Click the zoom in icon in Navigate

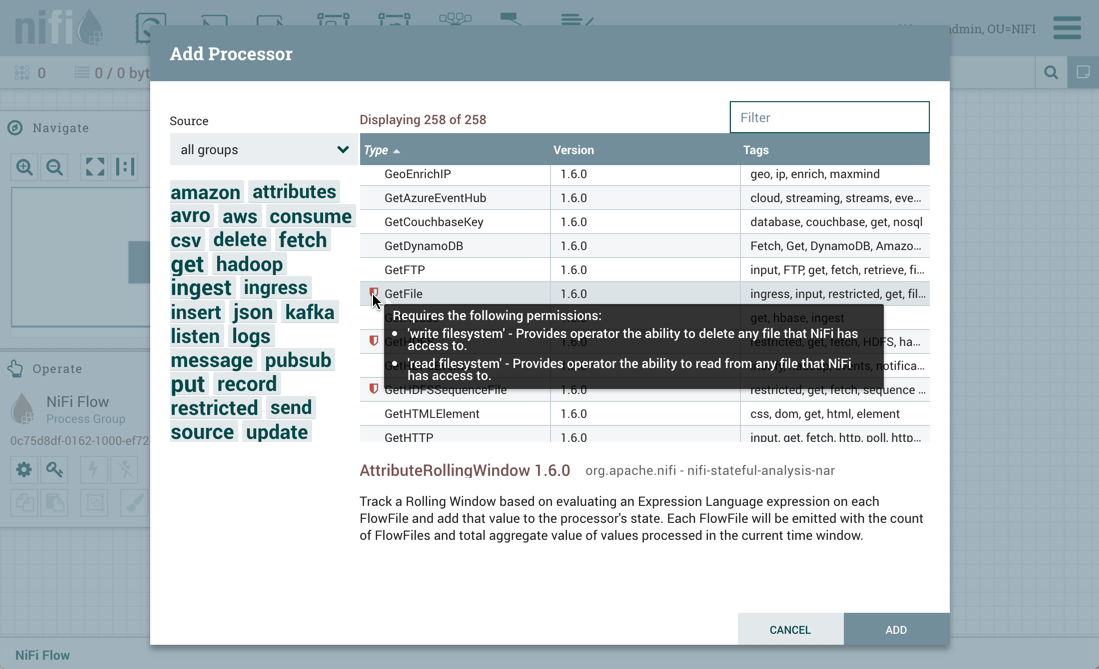point(24,168)
